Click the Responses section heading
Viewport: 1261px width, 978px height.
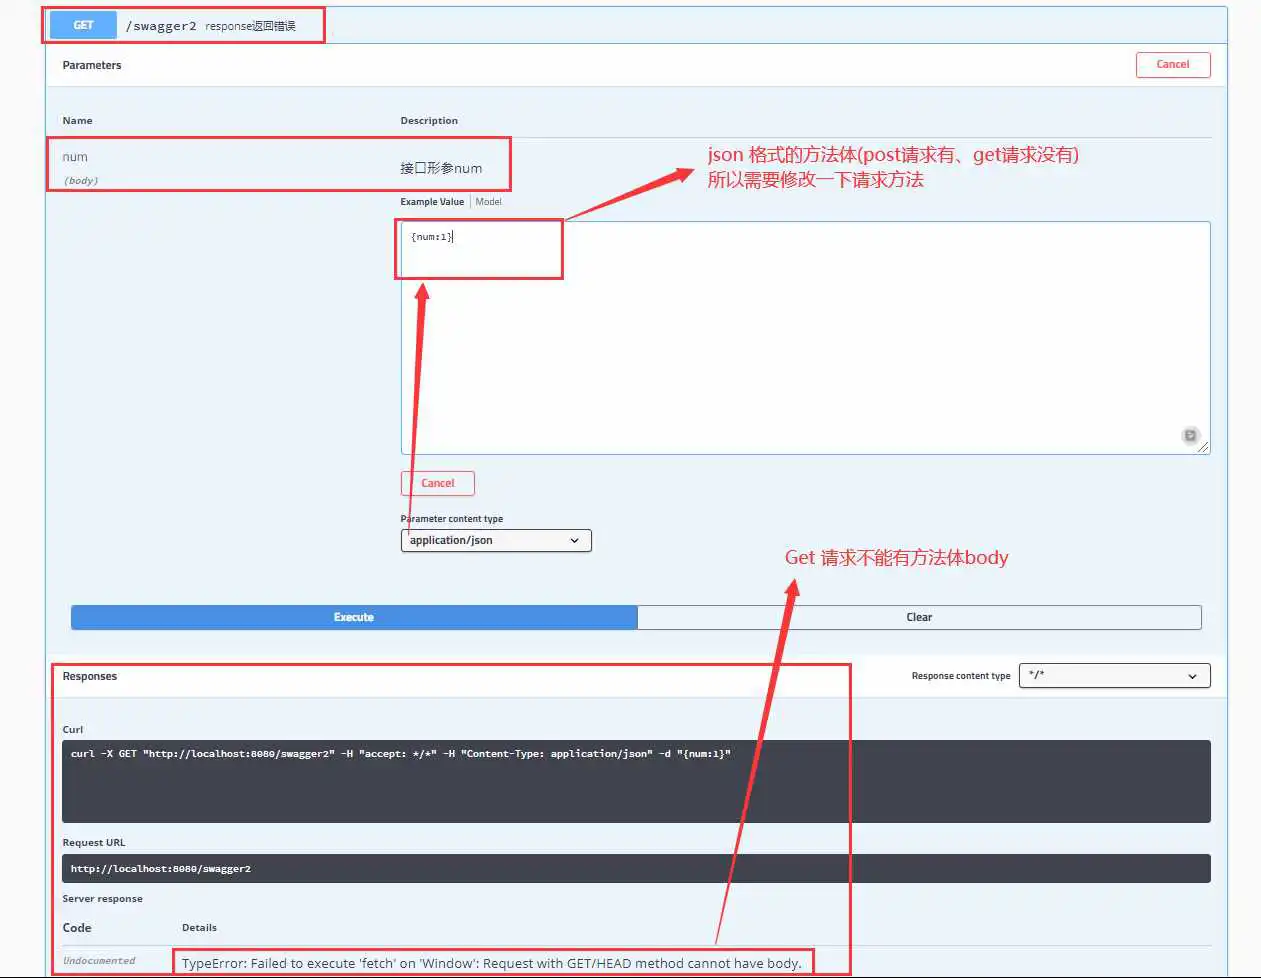click(90, 677)
